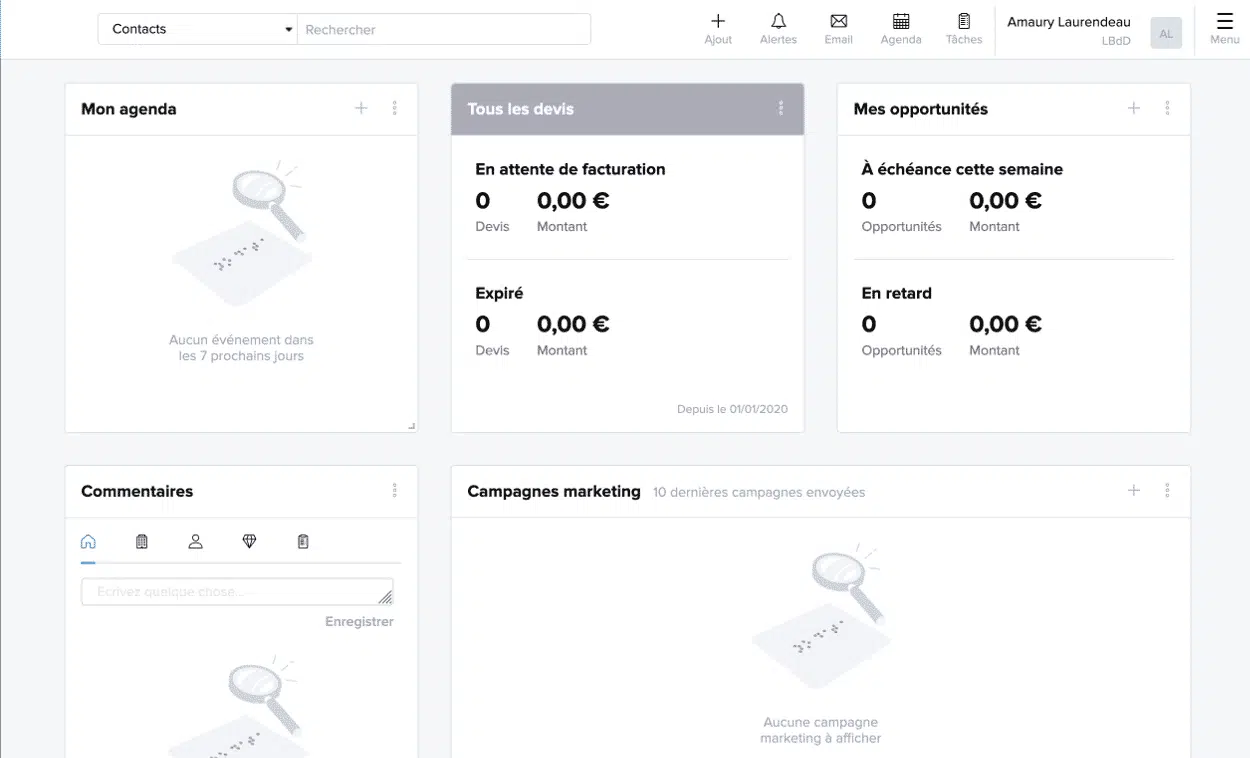Click the À échéance cette semaine heading
The image size is (1250, 758).
coord(962,169)
